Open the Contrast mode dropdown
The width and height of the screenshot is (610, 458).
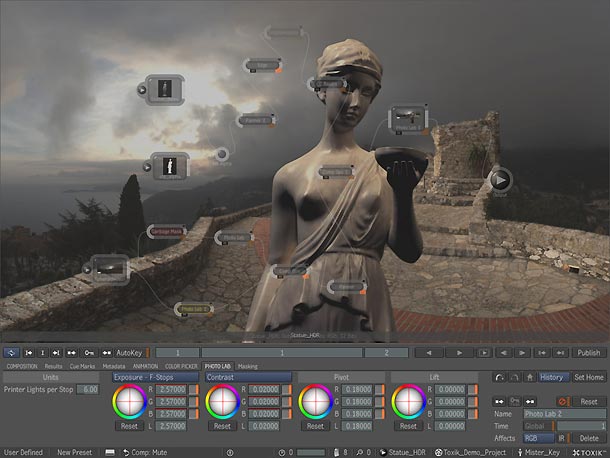point(247,377)
